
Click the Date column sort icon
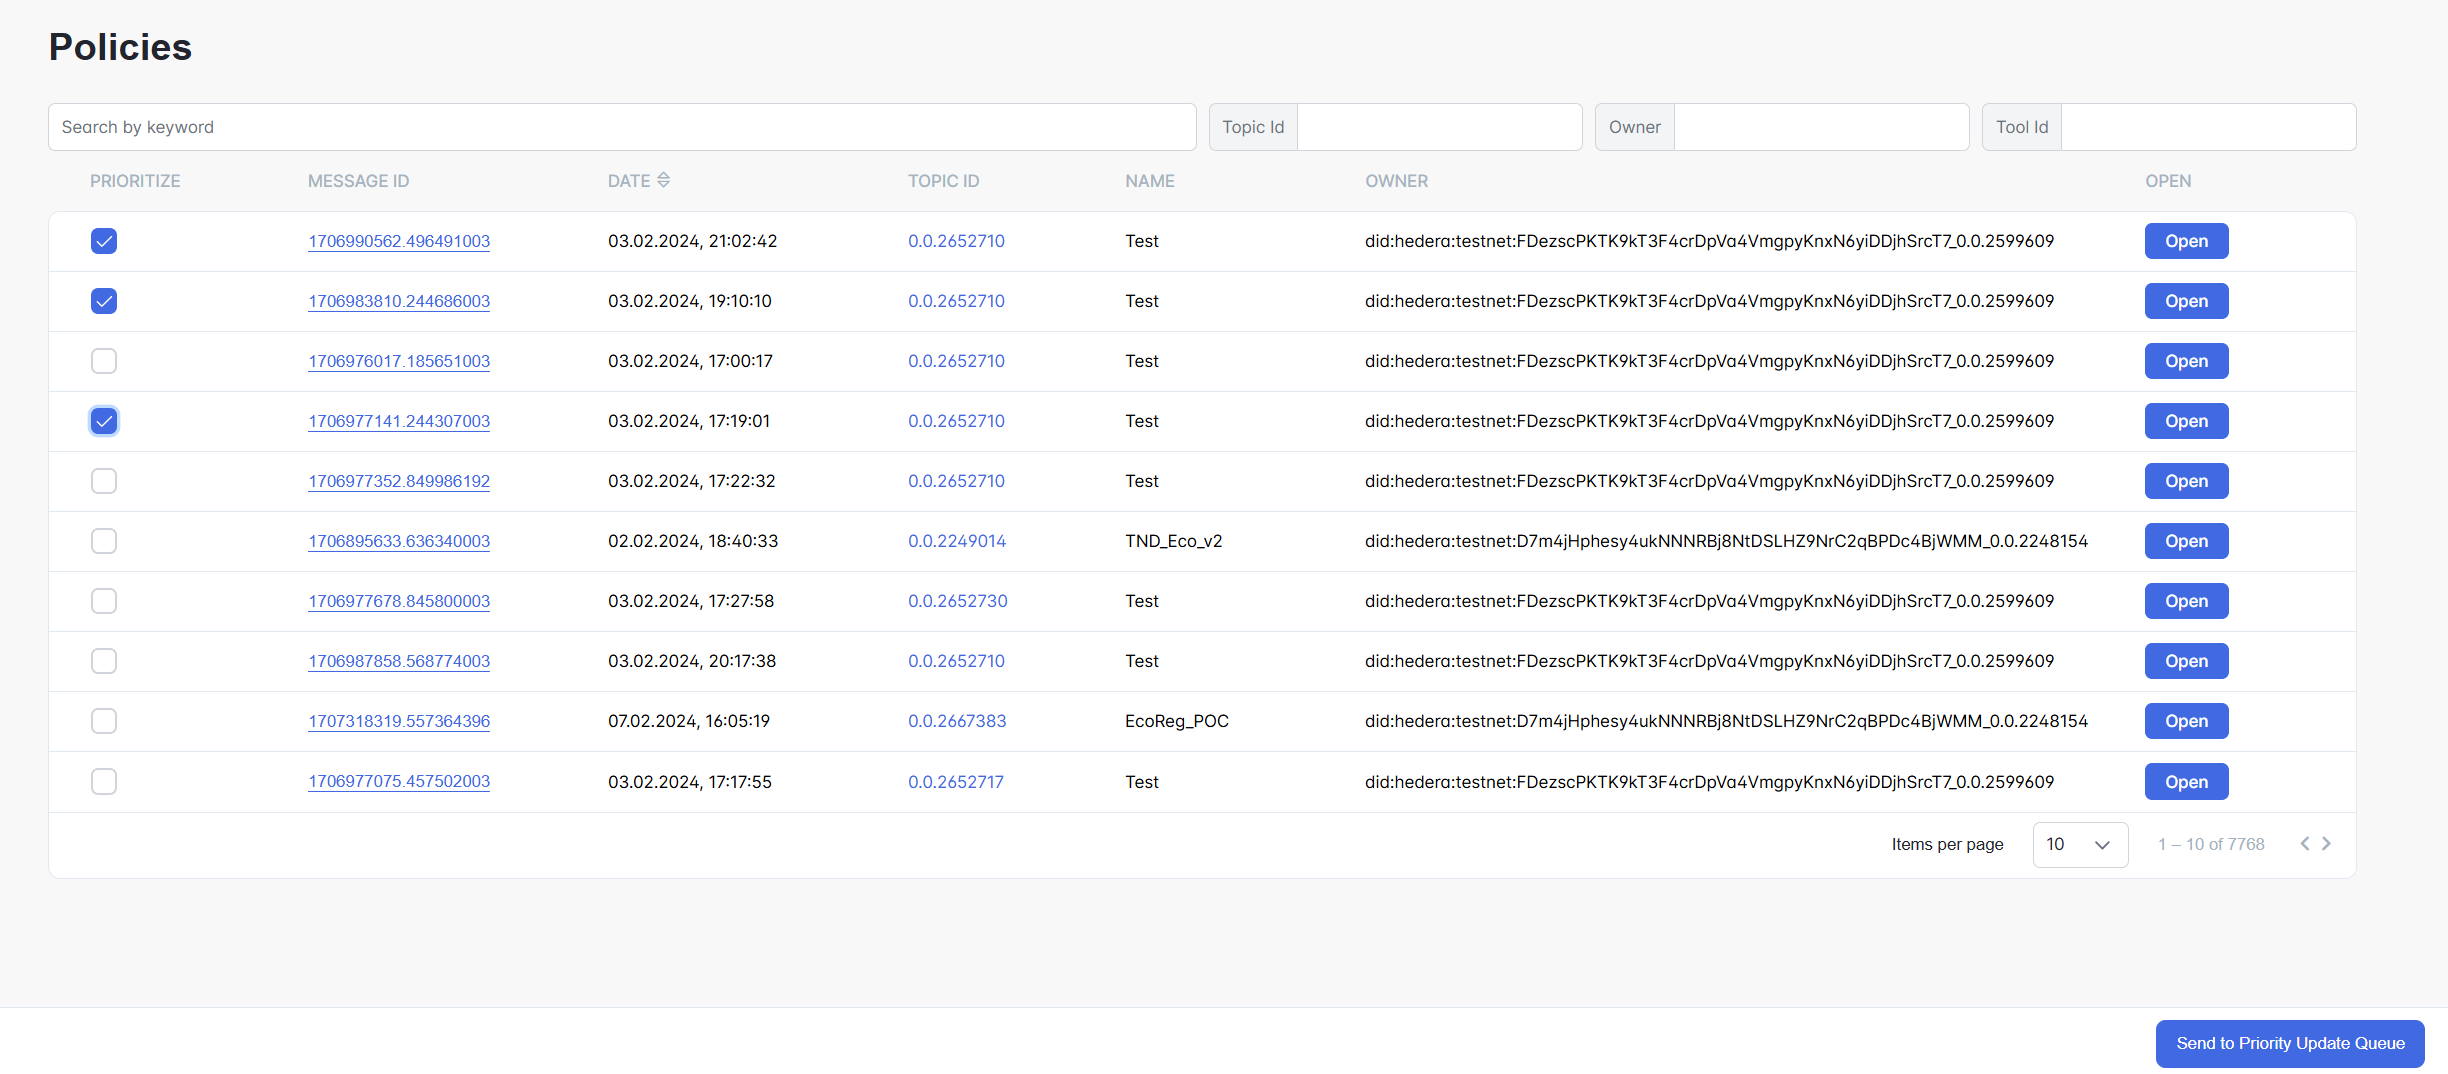(x=663, y=180)
